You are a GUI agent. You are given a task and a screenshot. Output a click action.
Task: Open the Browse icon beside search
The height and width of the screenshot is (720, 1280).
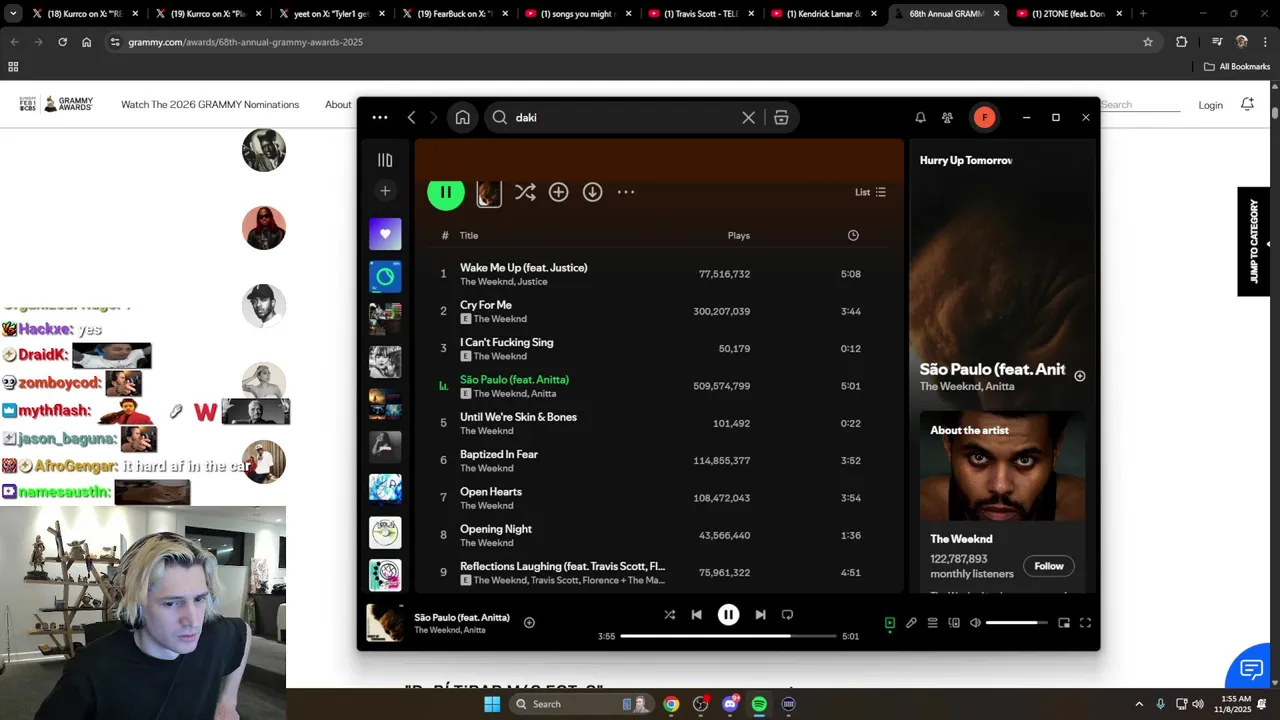[x=781, y=117]
